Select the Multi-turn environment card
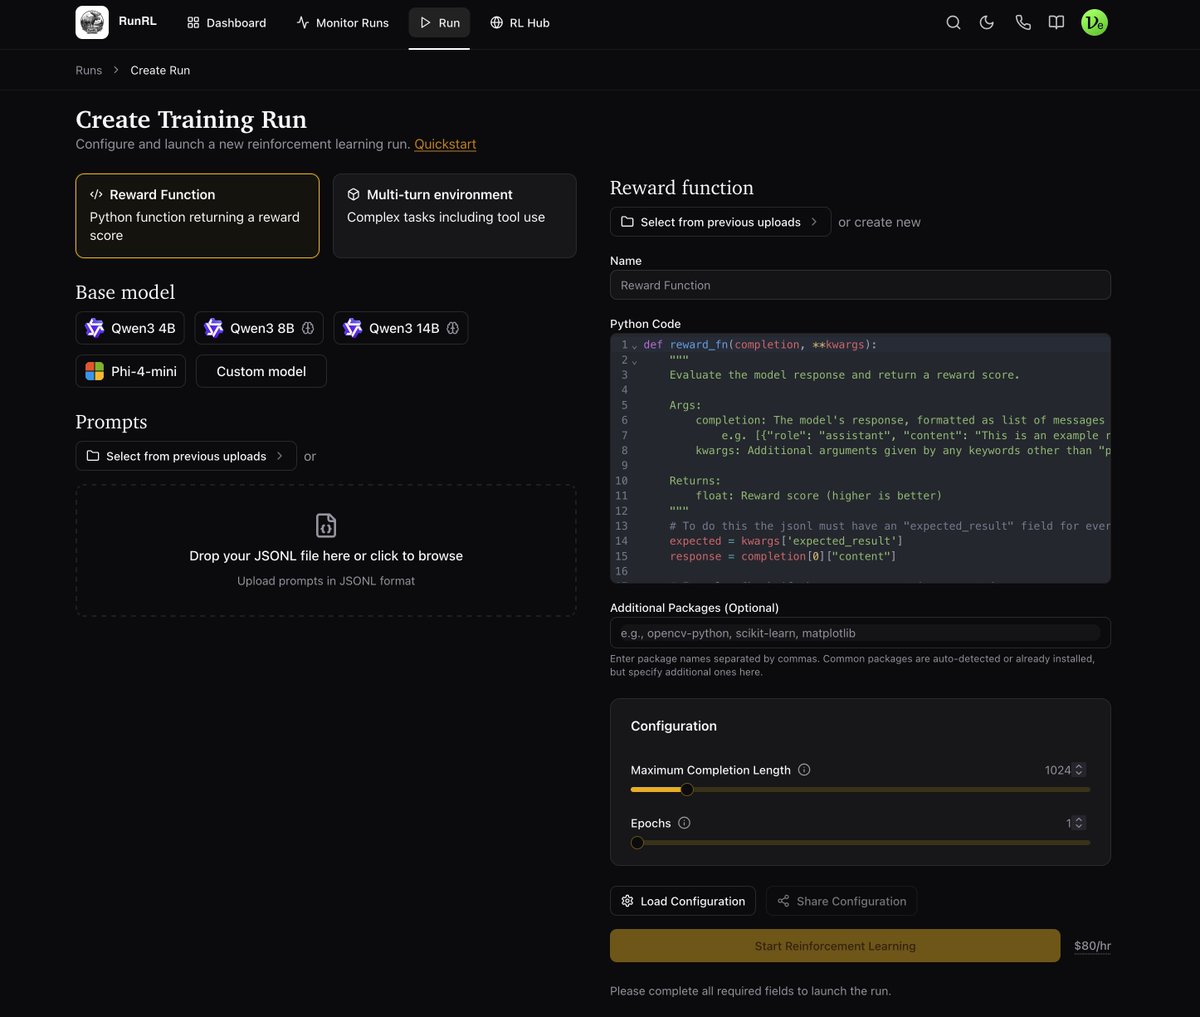 [455, 216]
